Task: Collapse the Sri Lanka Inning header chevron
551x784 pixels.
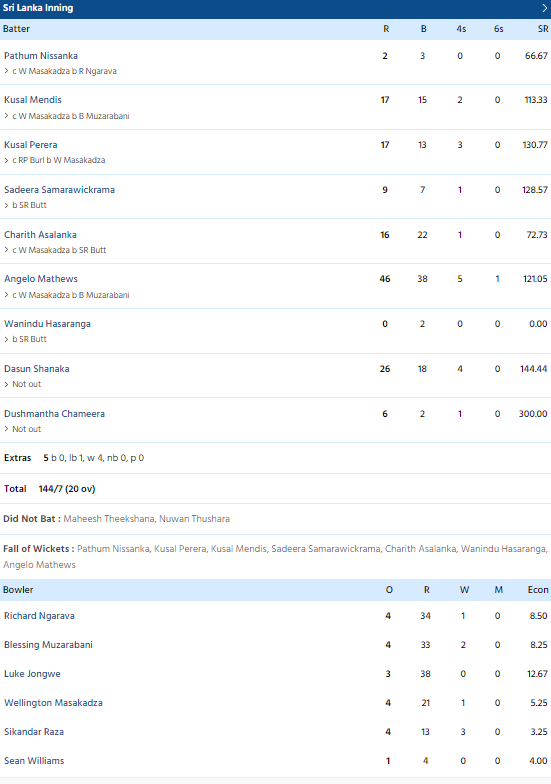Action: coord(544,8)
